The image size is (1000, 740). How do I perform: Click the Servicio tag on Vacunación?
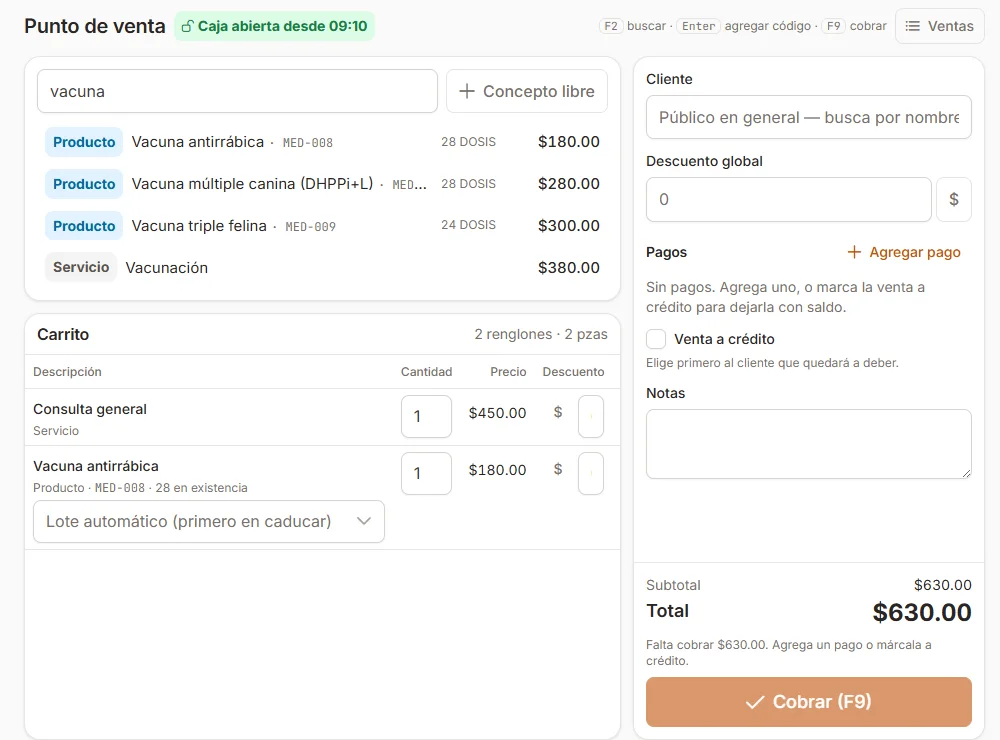pyautogui.click(x=81, y=267)
